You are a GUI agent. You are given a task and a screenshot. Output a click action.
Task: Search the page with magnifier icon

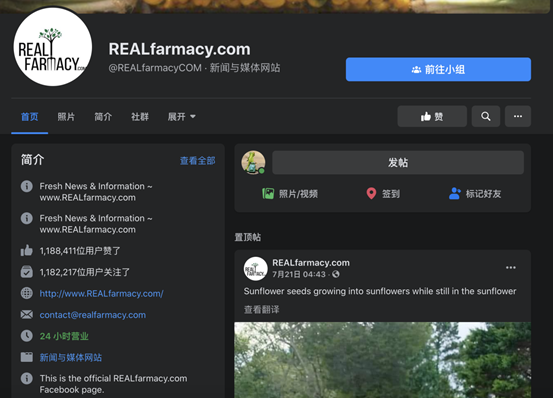pos(486,116)
